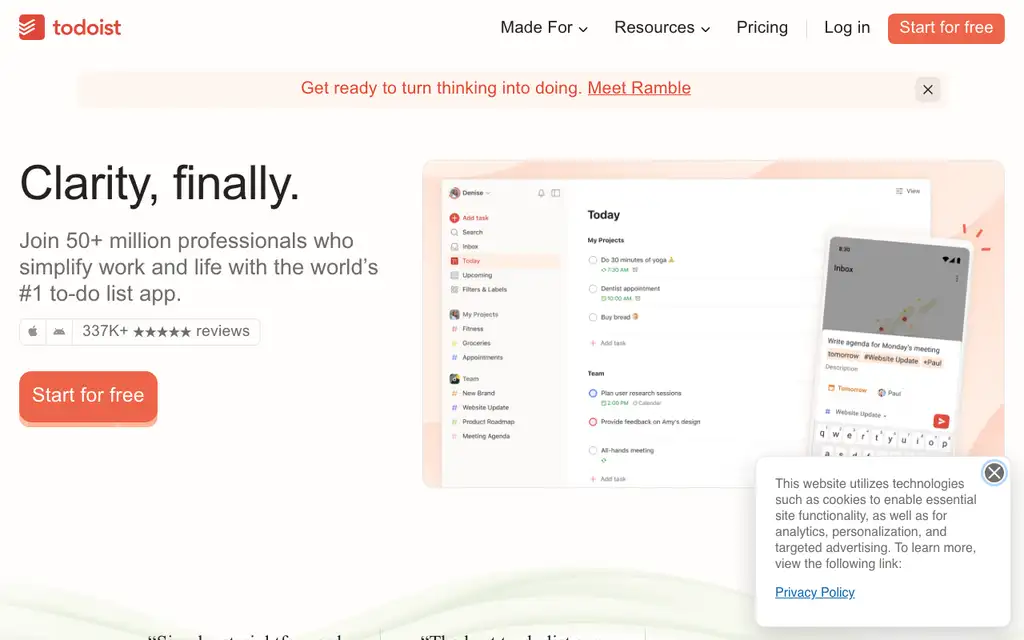
Task: Click the 7:30 AM recurring time label
Action: [615, 270]
